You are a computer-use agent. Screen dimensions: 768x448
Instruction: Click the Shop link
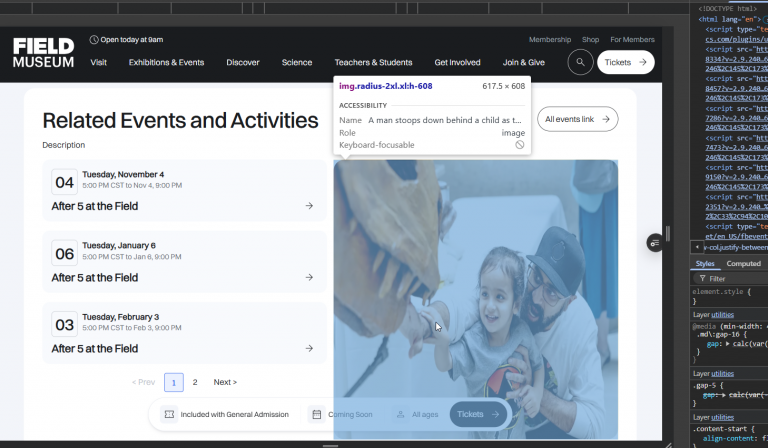(590, 40)
